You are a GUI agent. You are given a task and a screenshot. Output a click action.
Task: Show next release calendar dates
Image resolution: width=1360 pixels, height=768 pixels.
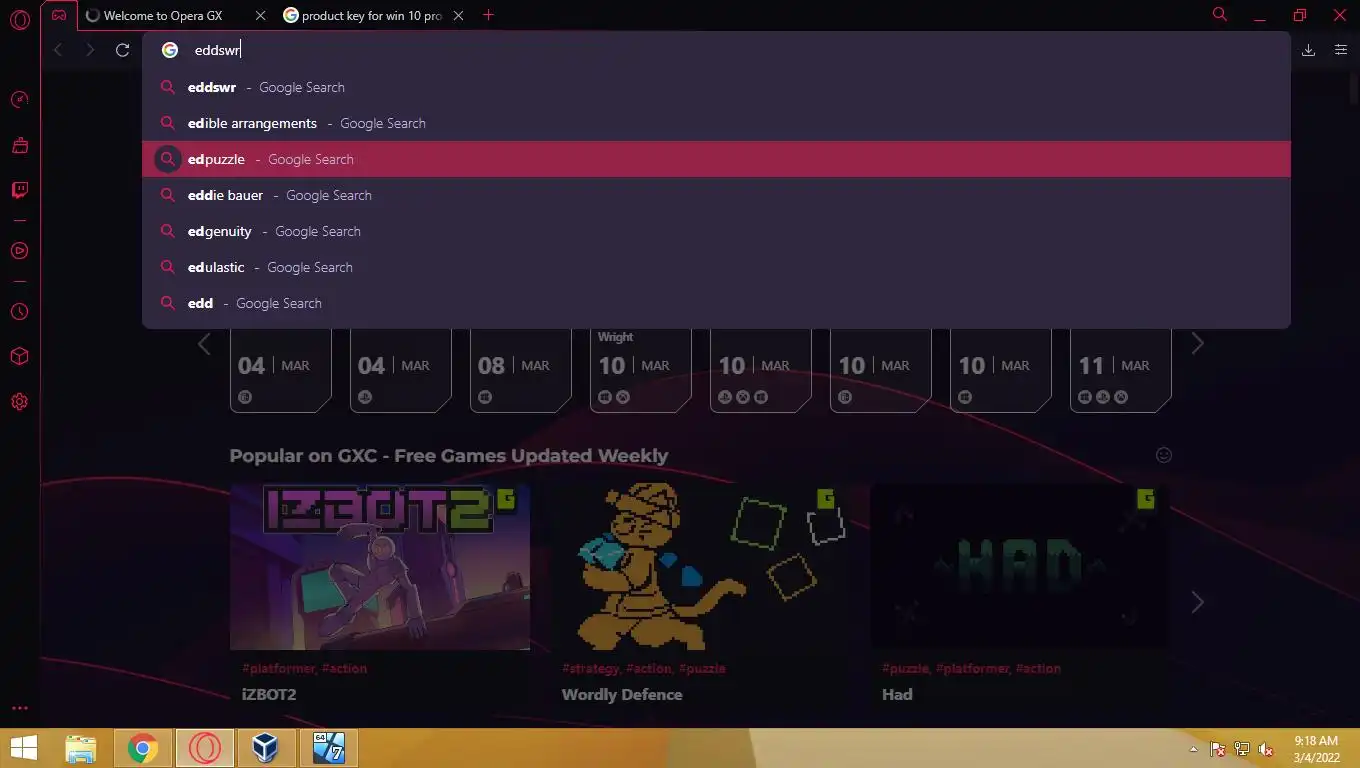1197,344
